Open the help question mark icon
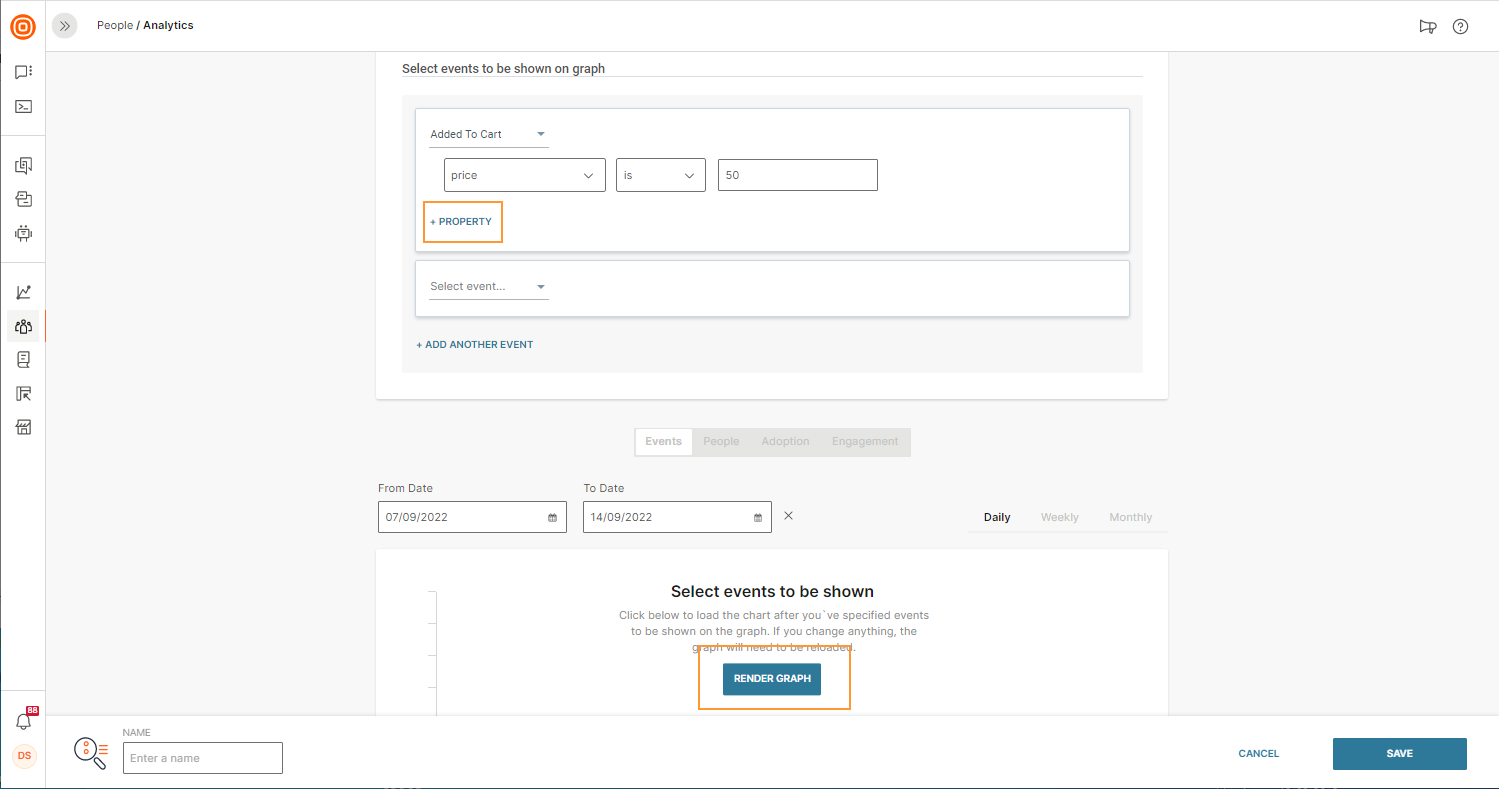The image size is (1499, 789). pos(1460,27)
